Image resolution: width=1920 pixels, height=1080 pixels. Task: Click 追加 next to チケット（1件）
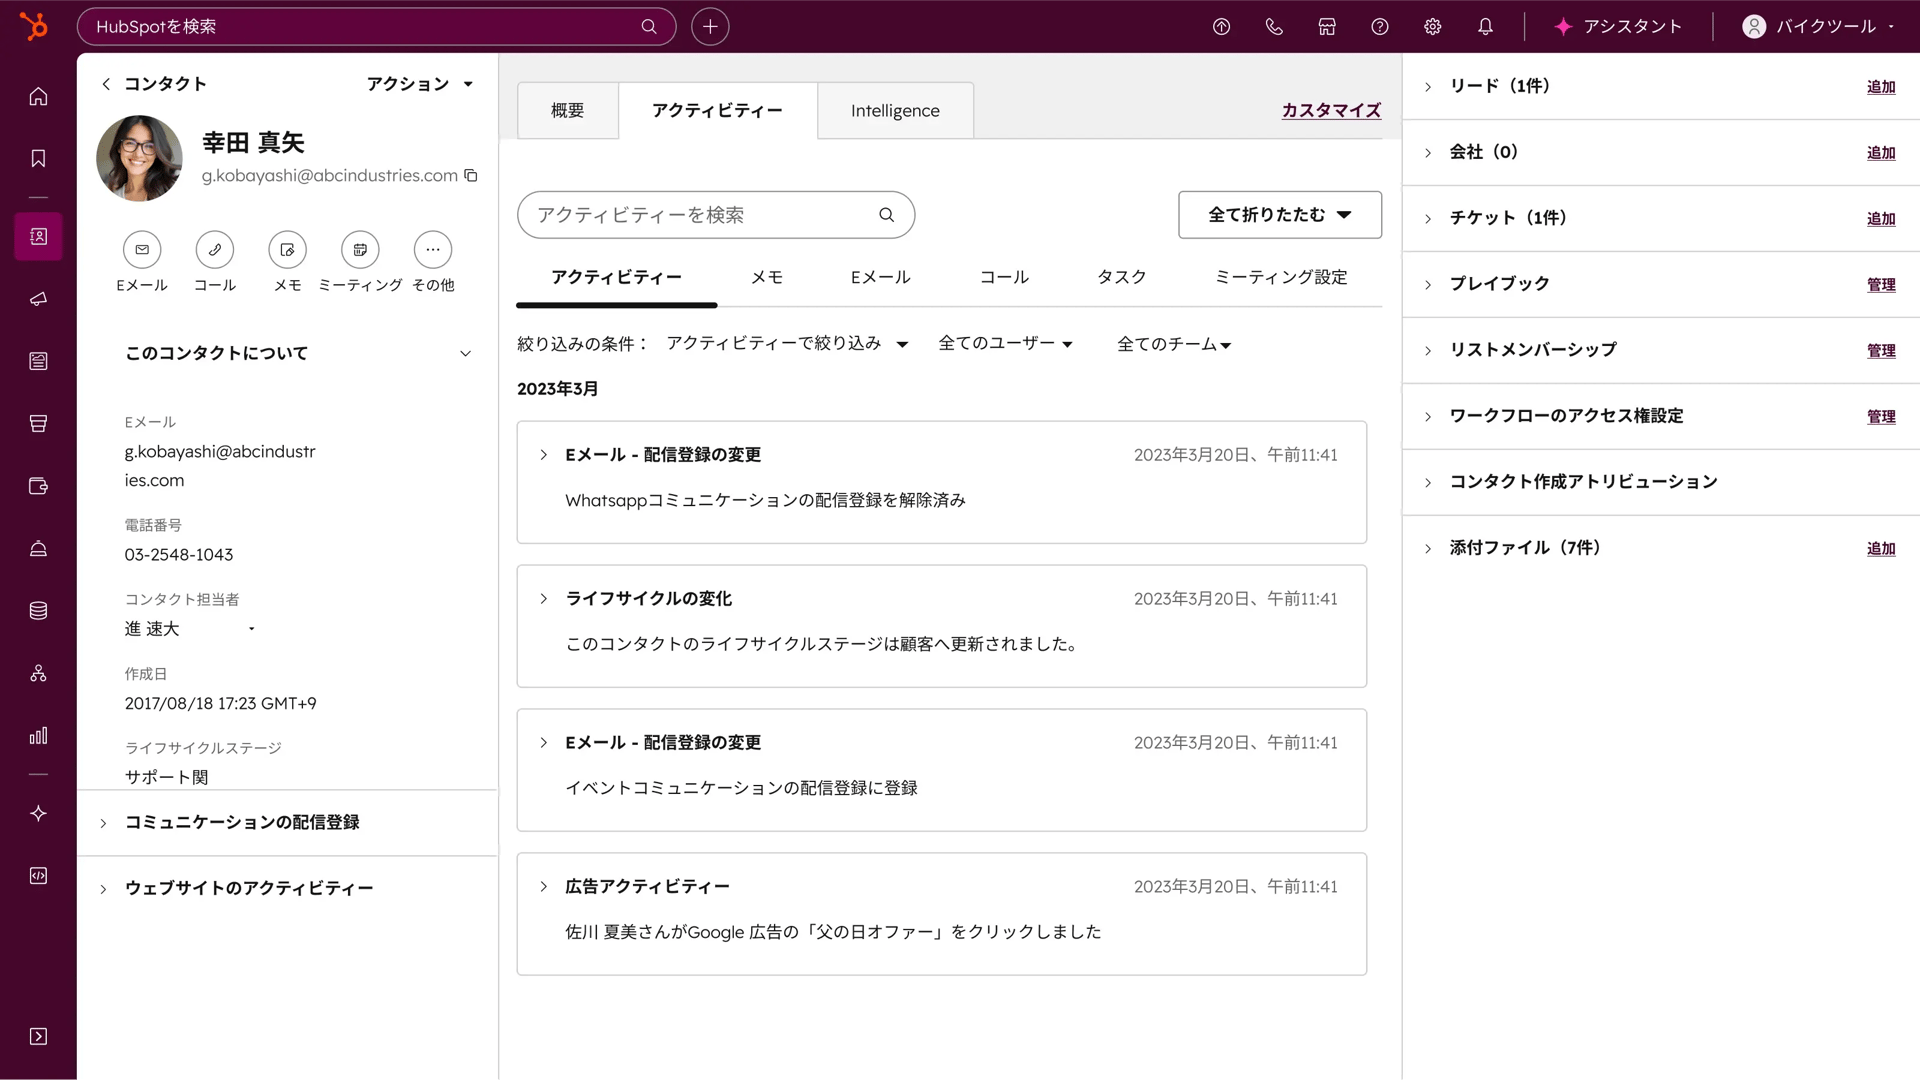point(1880,218)
